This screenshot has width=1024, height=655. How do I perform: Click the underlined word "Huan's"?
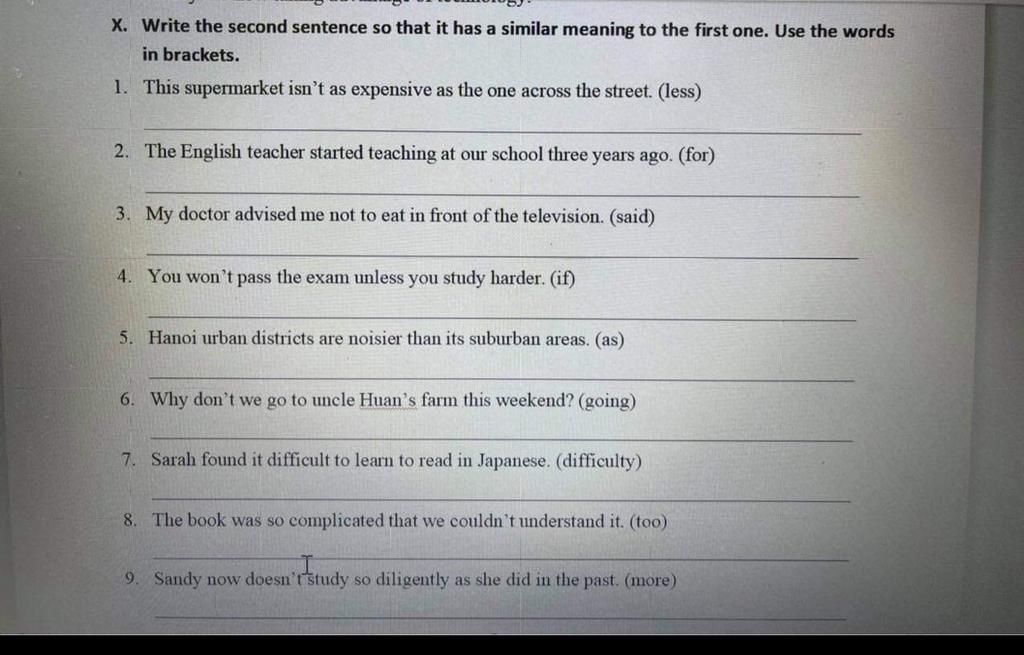[388, 400]
